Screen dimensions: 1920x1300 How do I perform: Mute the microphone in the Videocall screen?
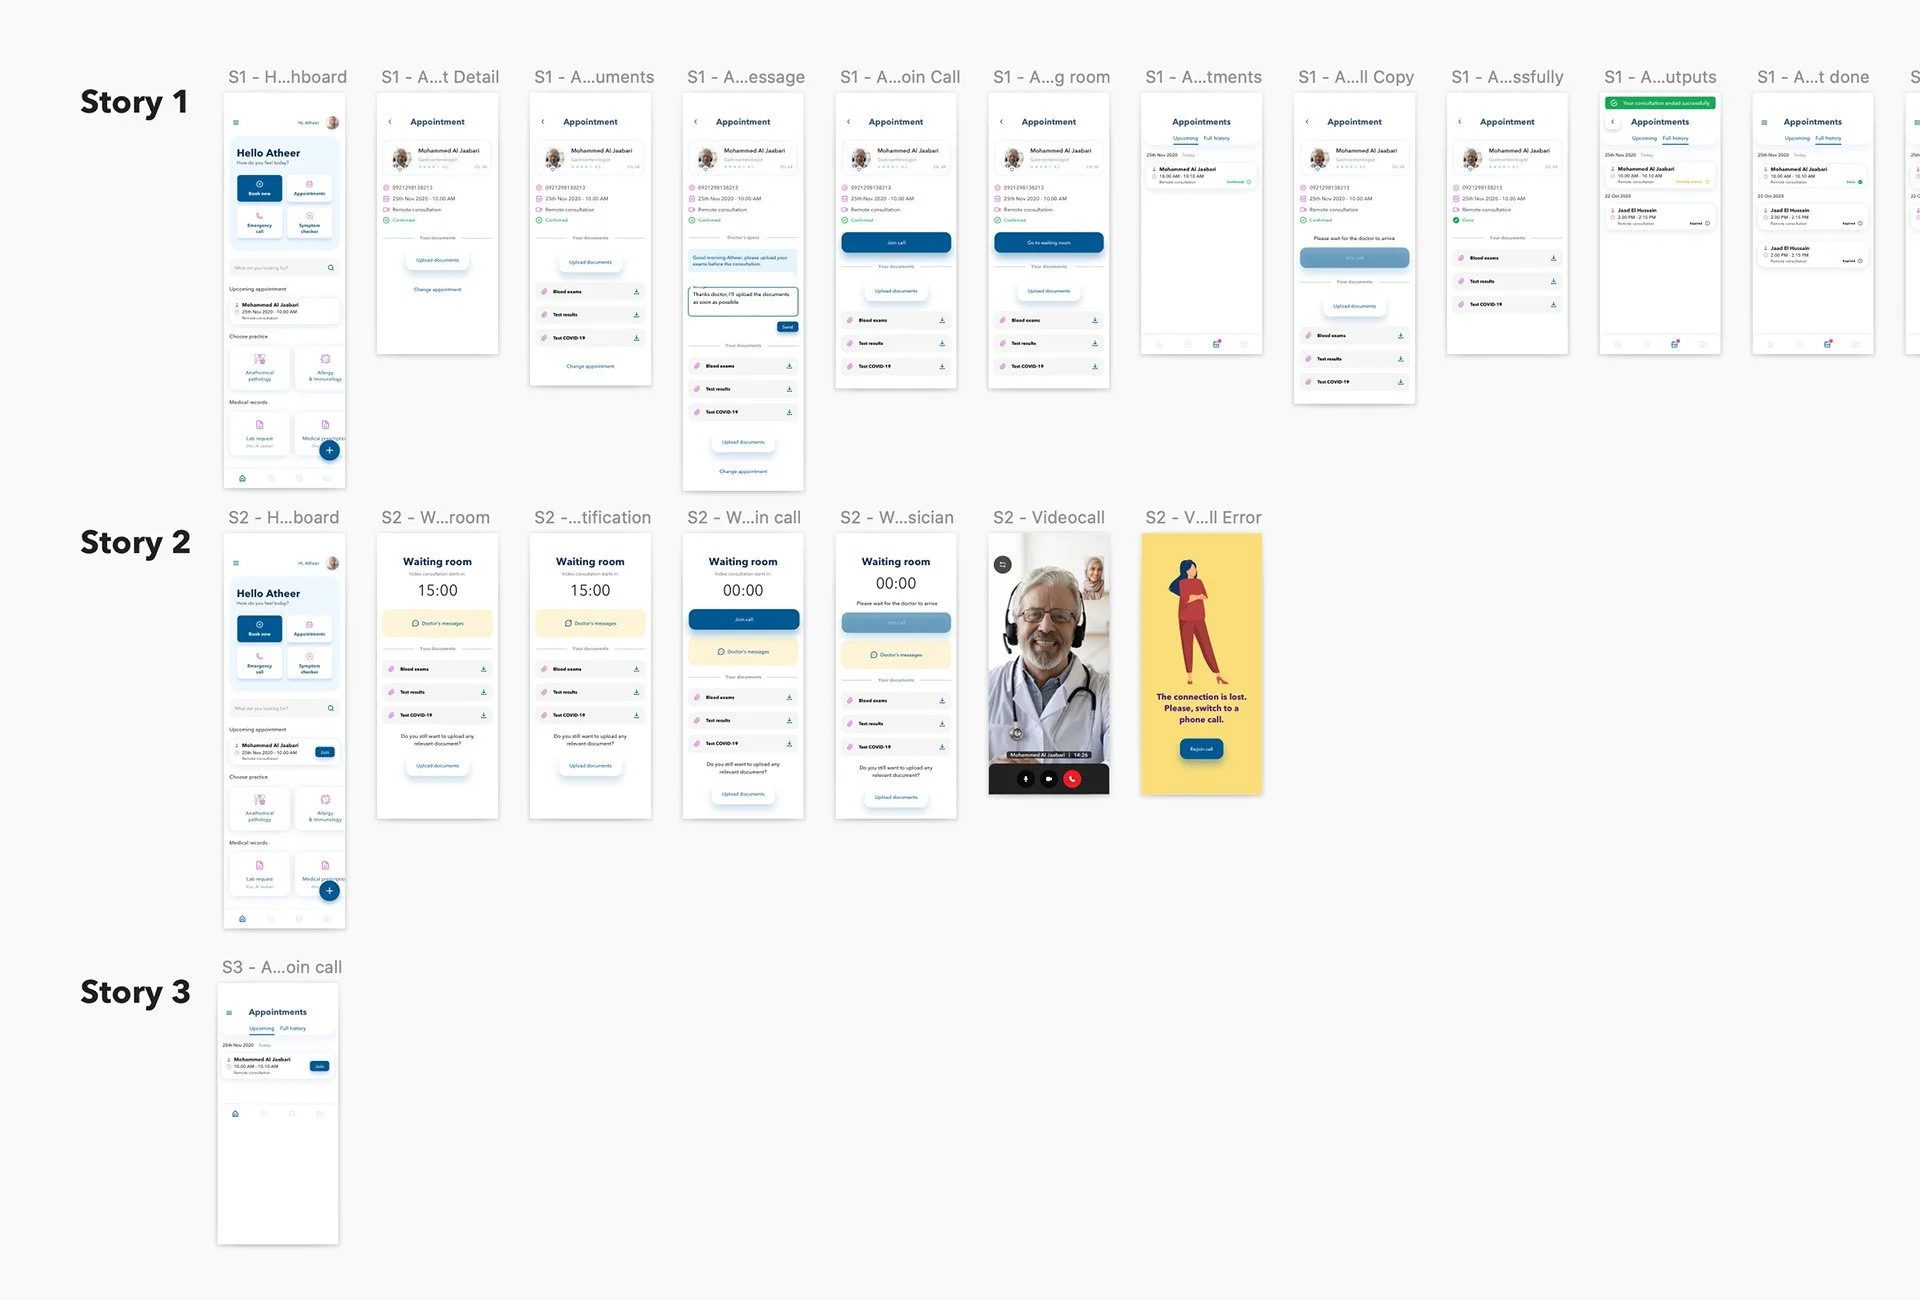coord(1025,778)
